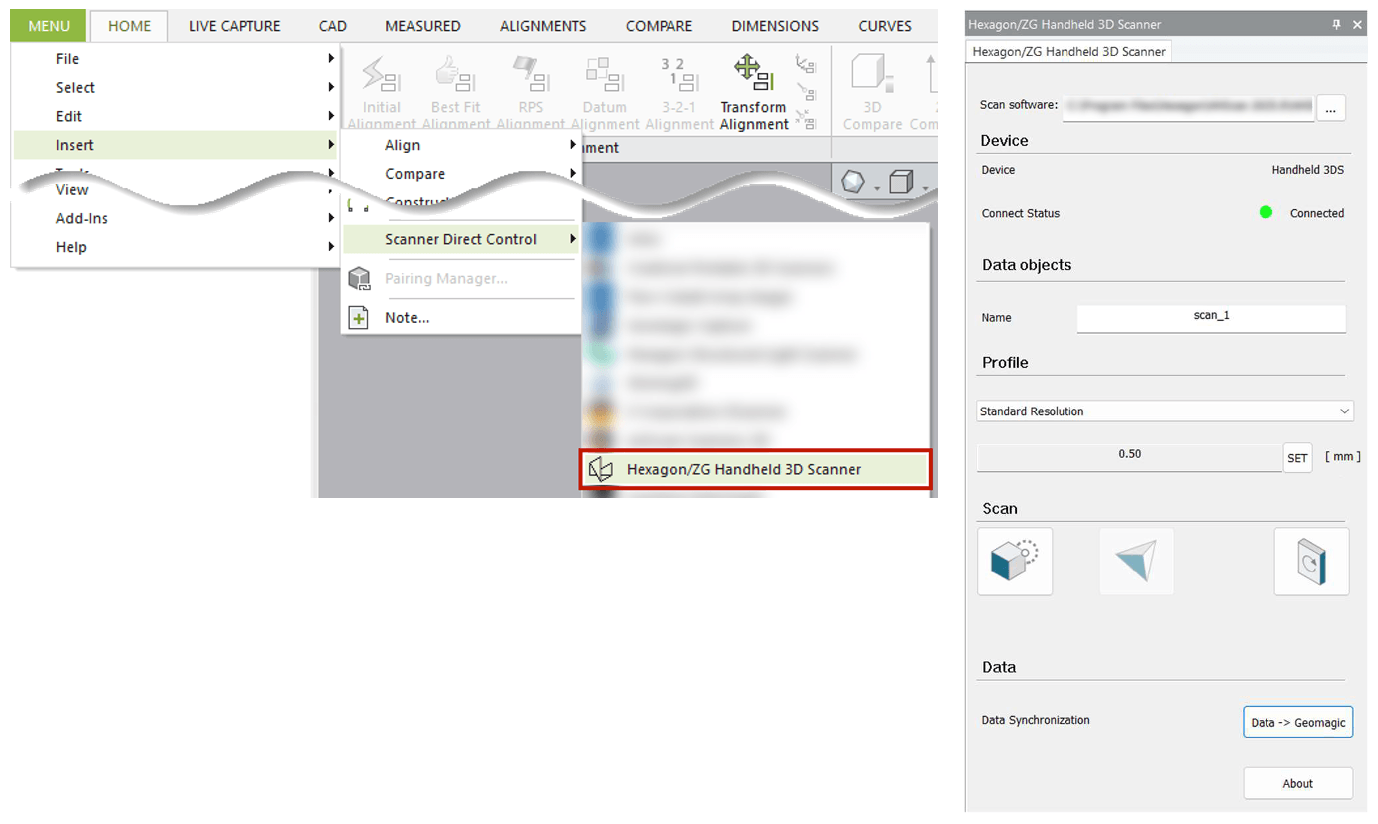Click the Scan software path field
The height and width of the screenshot is (824, 1378).
click(x=1188, y=105)
